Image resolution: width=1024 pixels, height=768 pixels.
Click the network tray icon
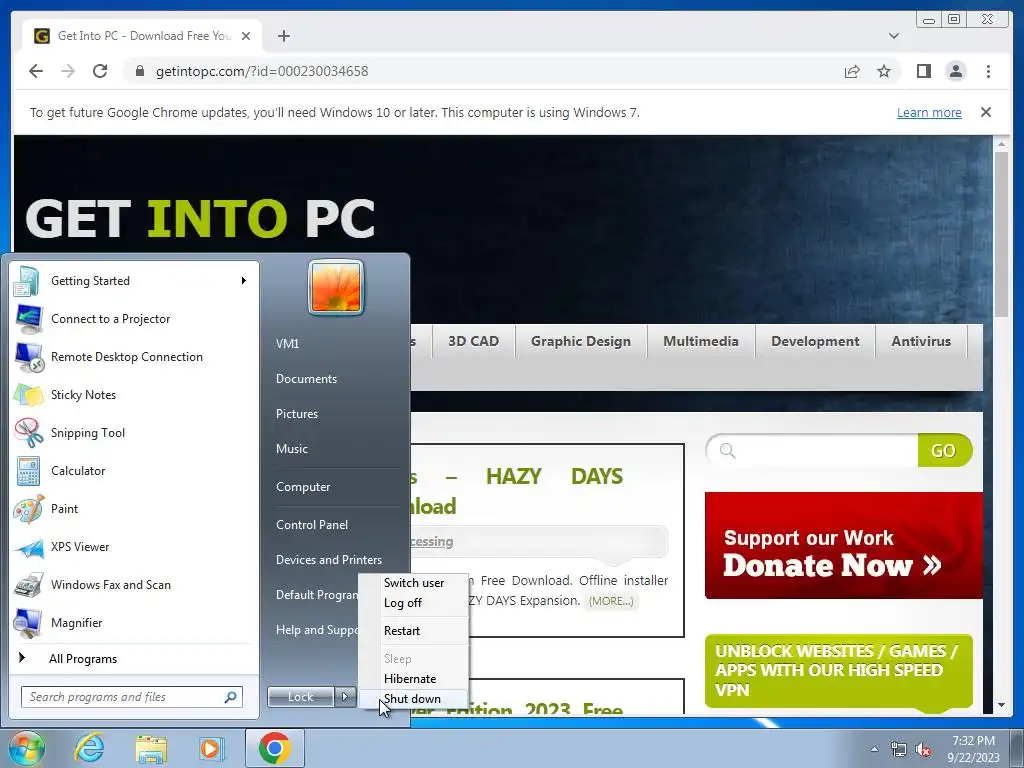point(899,750)
